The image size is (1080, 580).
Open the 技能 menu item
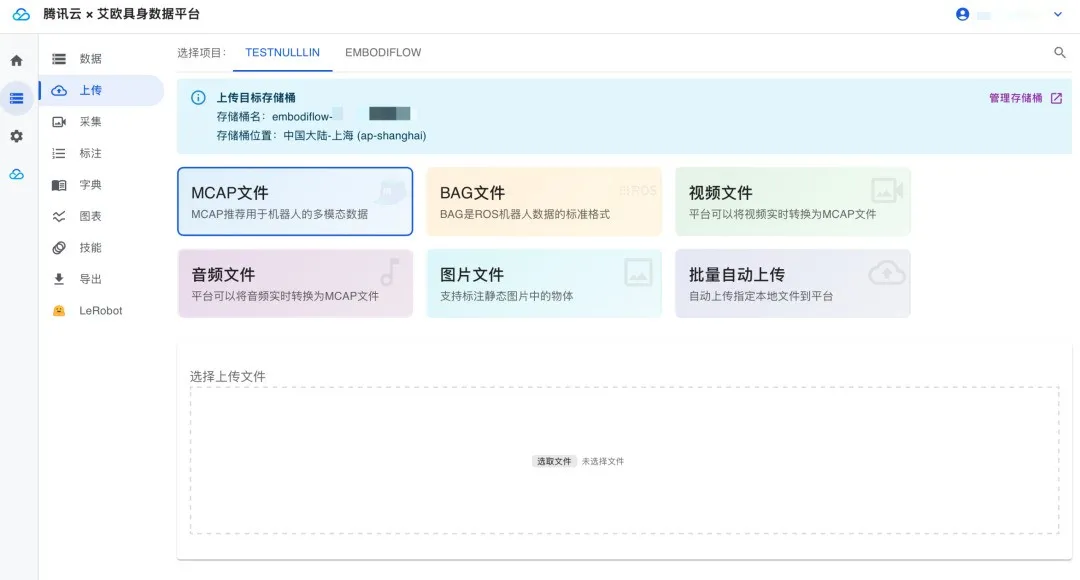[x=101, y=247]
